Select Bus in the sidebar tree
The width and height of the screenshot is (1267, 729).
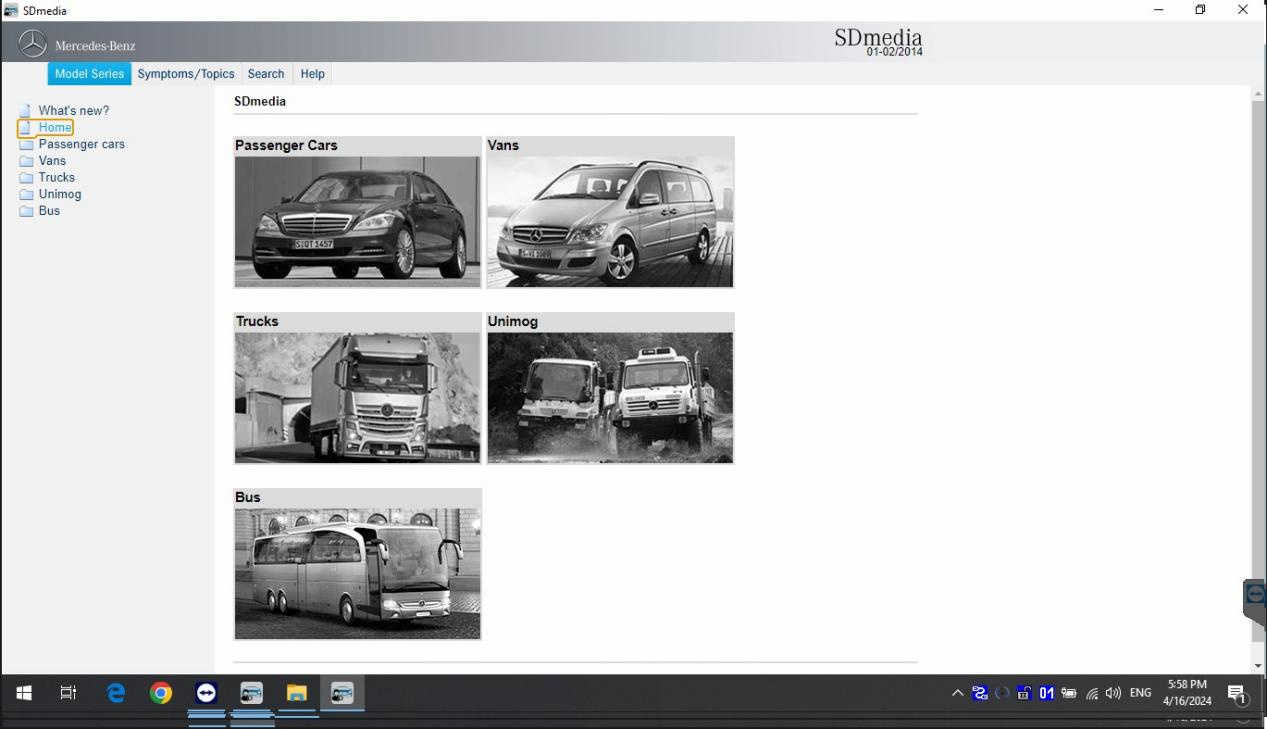click(49, 211)
